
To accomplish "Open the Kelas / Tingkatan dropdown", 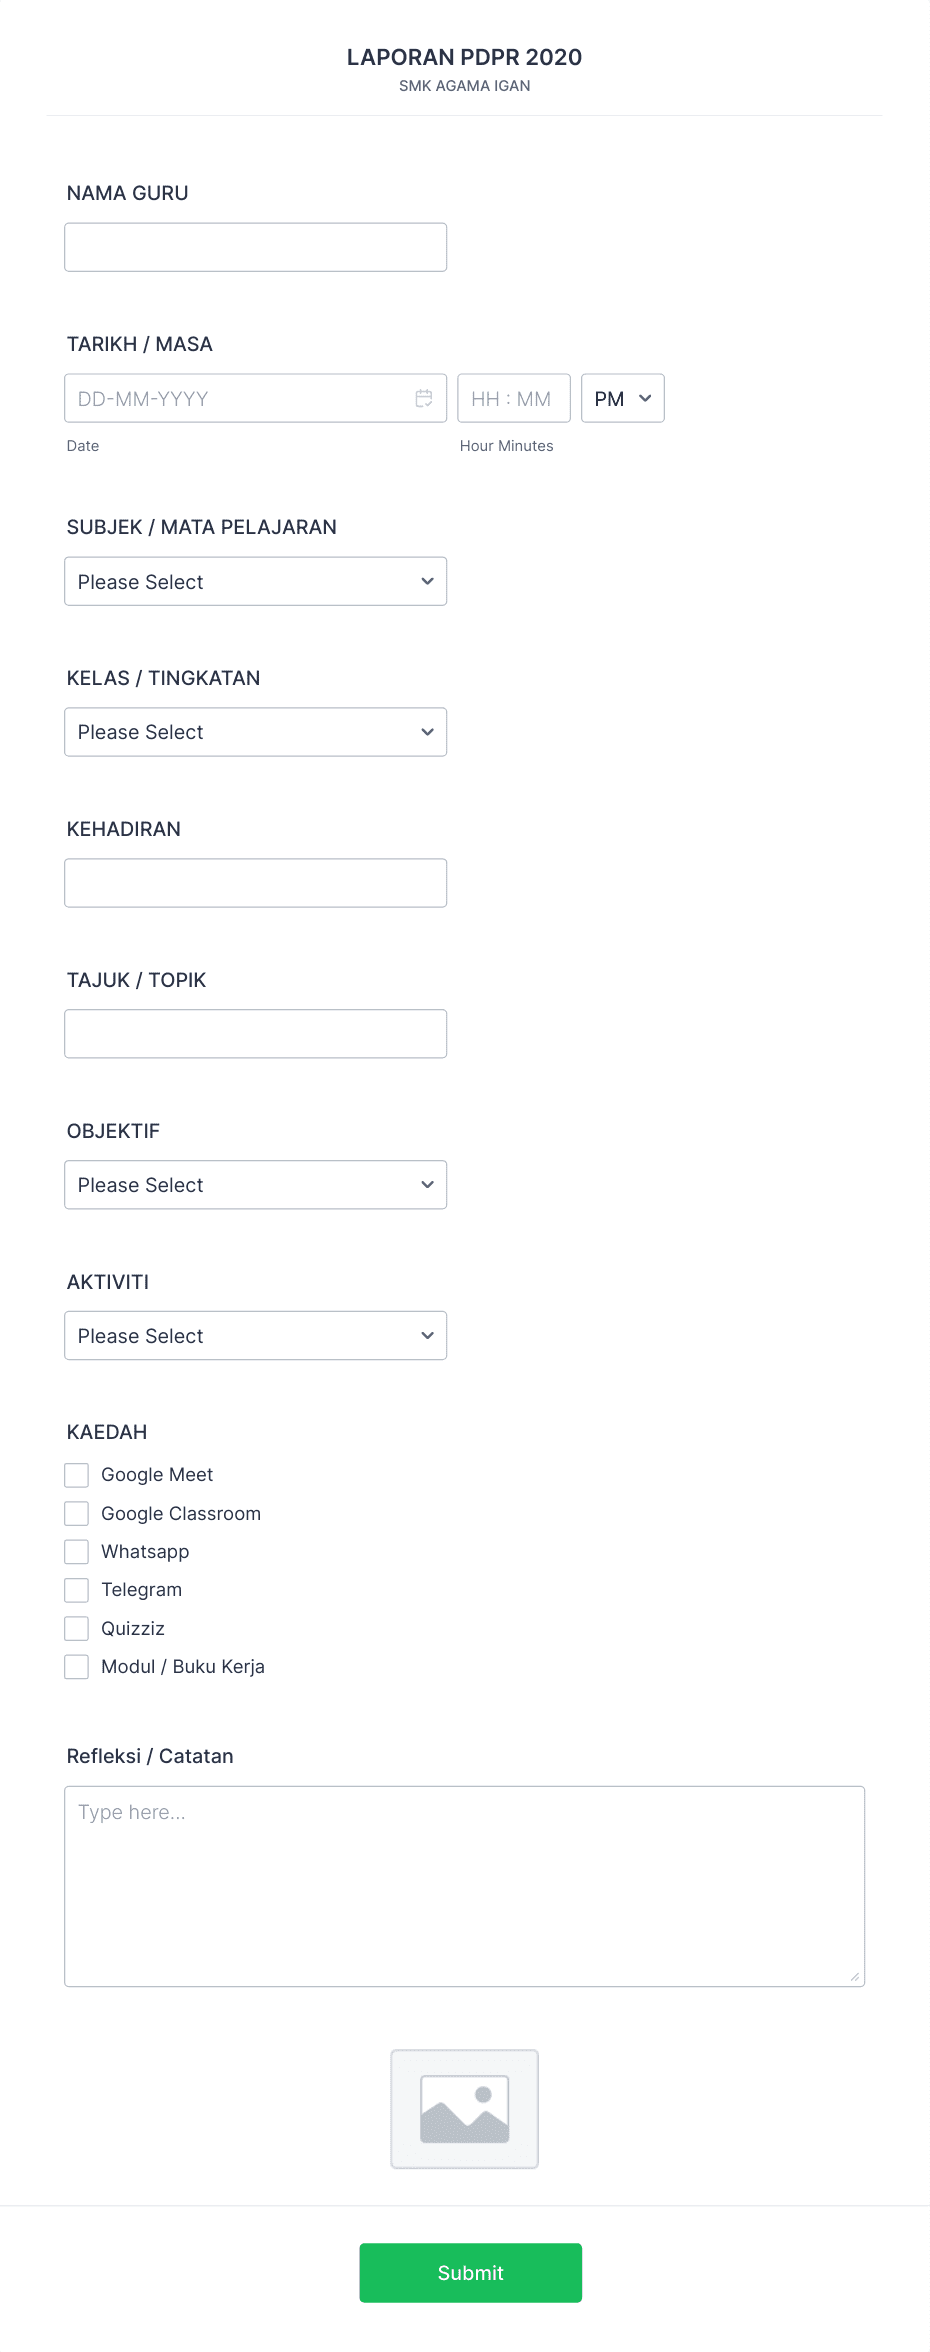I will pyautogui.click(x=255, y=731).
